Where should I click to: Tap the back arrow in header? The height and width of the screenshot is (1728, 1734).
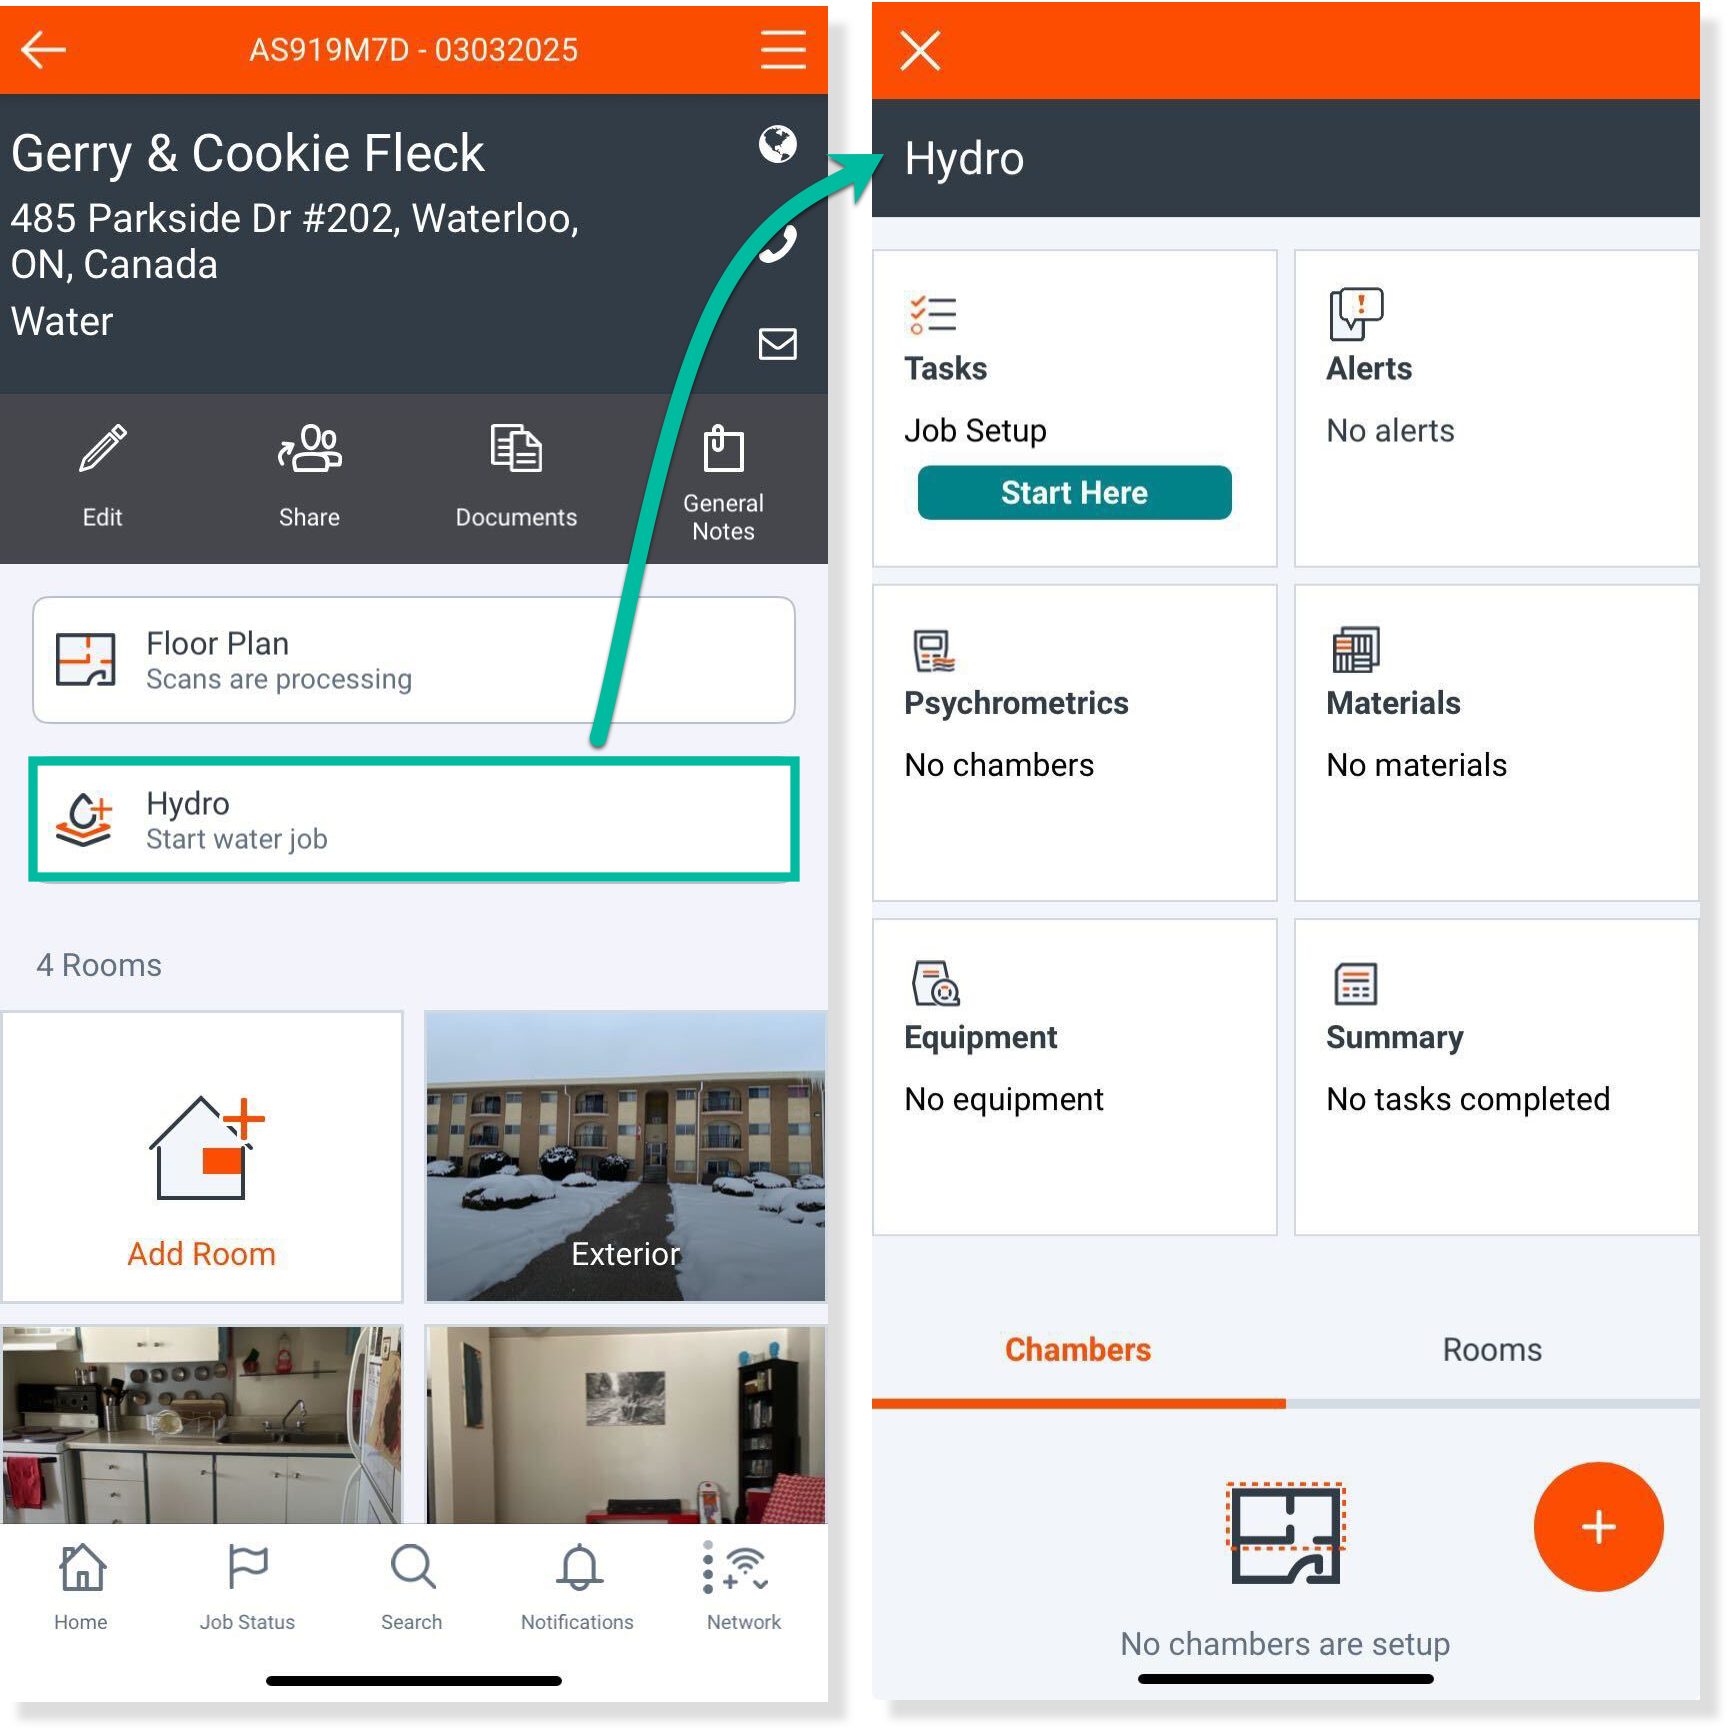(x=43, y=49)
